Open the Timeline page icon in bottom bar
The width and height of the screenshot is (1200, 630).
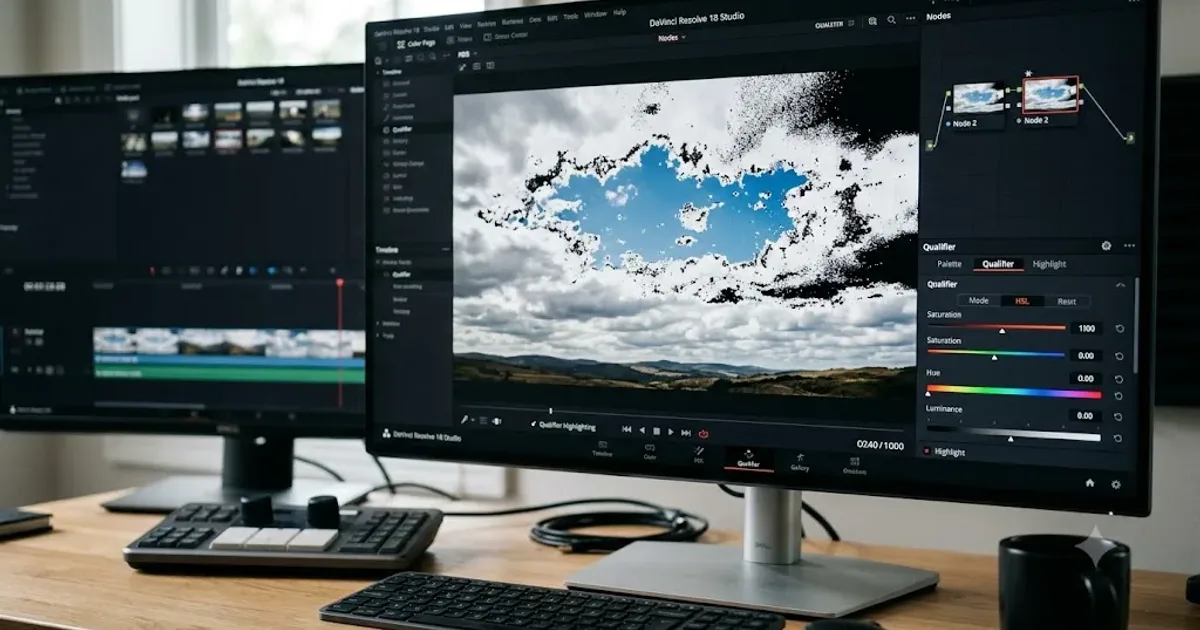pos(602,447)
